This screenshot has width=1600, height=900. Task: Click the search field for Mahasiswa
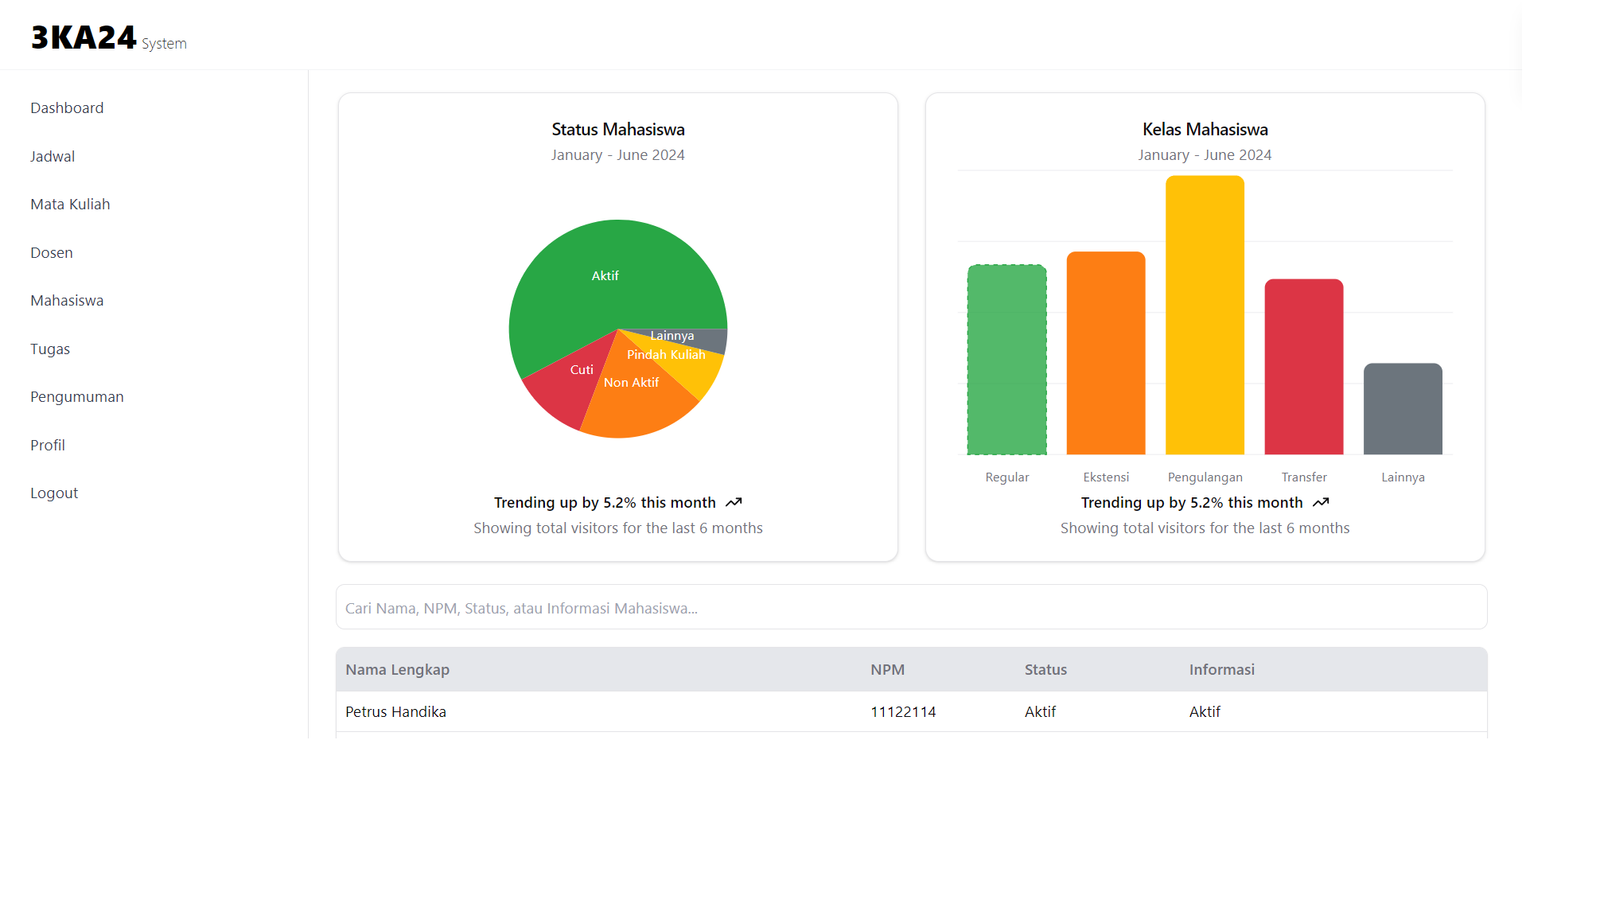tap(911, 607)
